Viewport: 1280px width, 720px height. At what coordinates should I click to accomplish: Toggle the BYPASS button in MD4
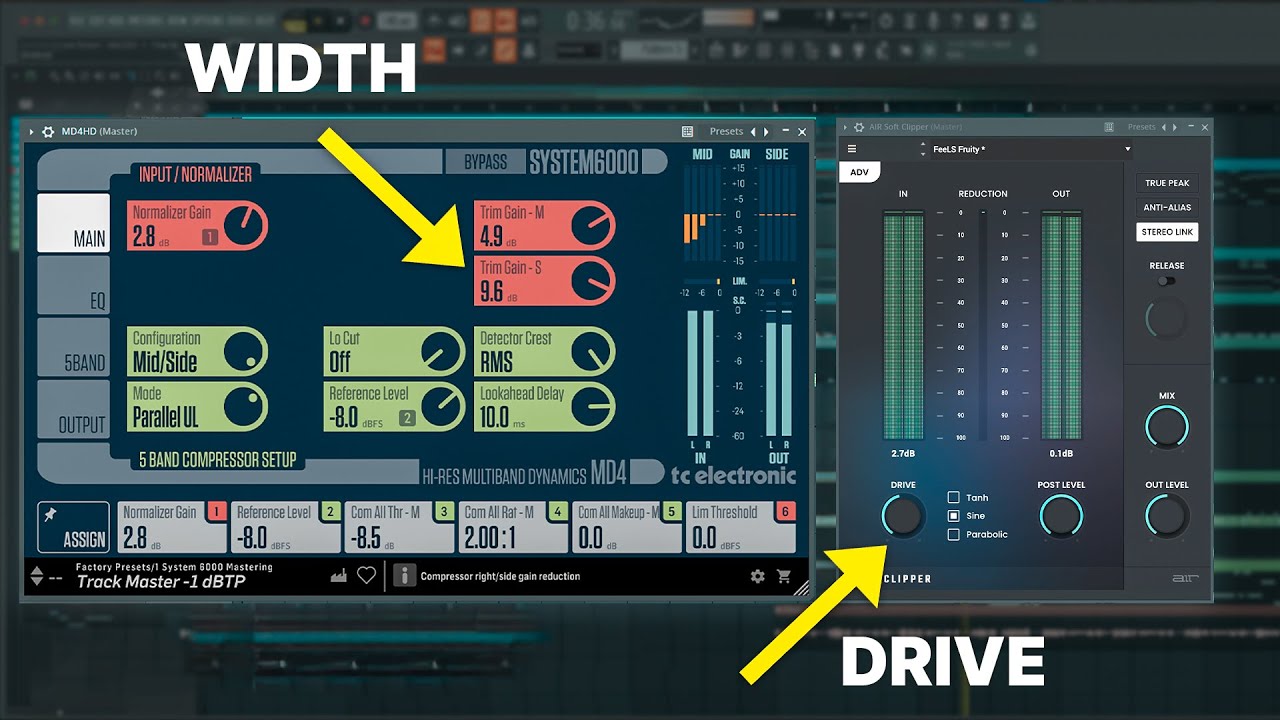click(x=486, y=162)
